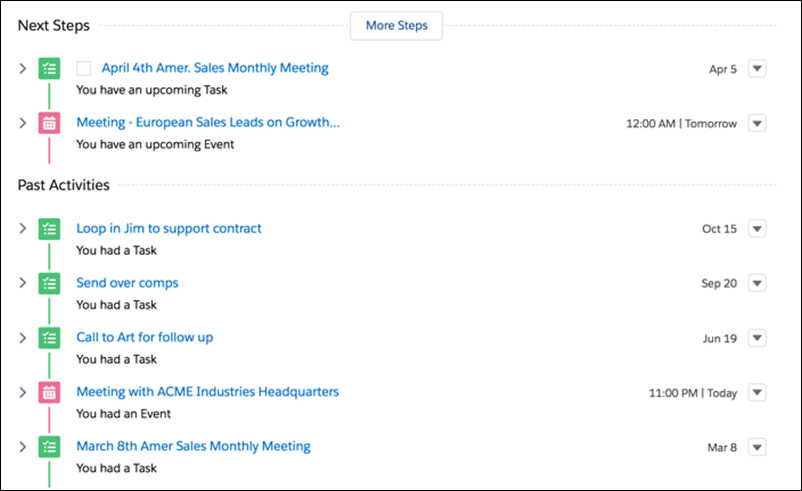Click the More Steps button
This screenshot has width=802, height=491.
pos(396,26)
